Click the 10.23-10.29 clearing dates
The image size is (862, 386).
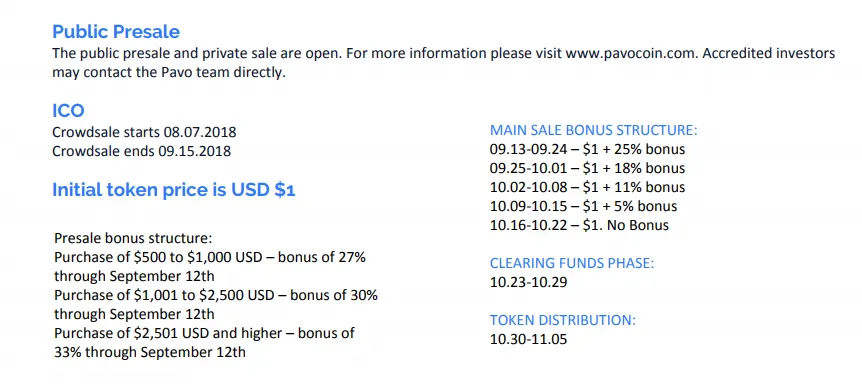[x=528, y=282]
